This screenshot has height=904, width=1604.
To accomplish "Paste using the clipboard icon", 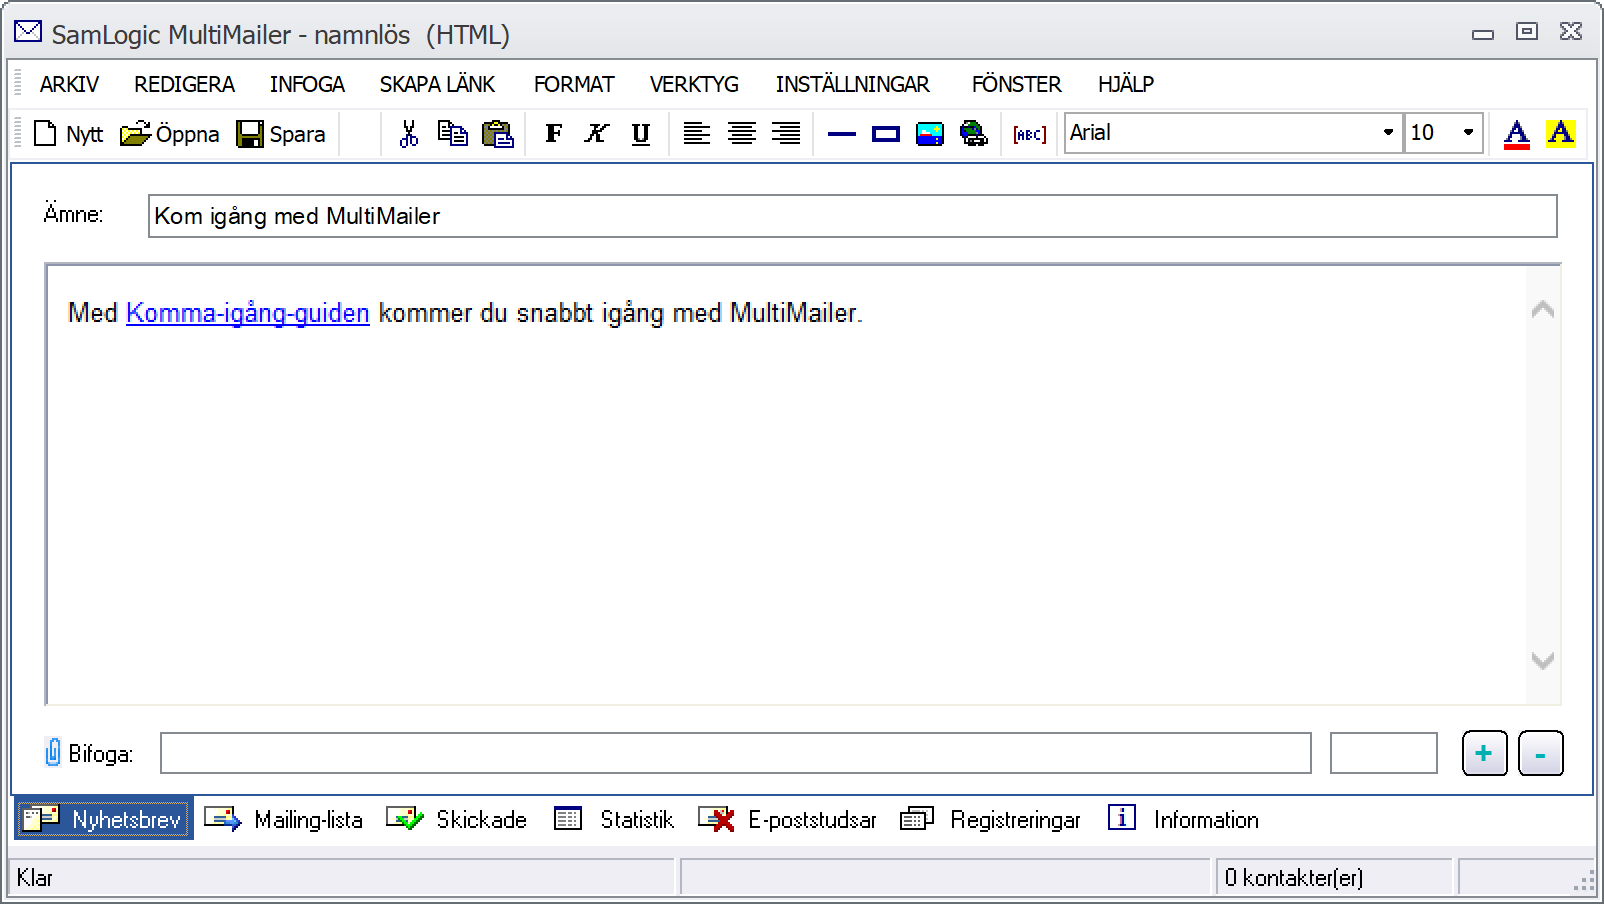I will click(x=497, y=134).
